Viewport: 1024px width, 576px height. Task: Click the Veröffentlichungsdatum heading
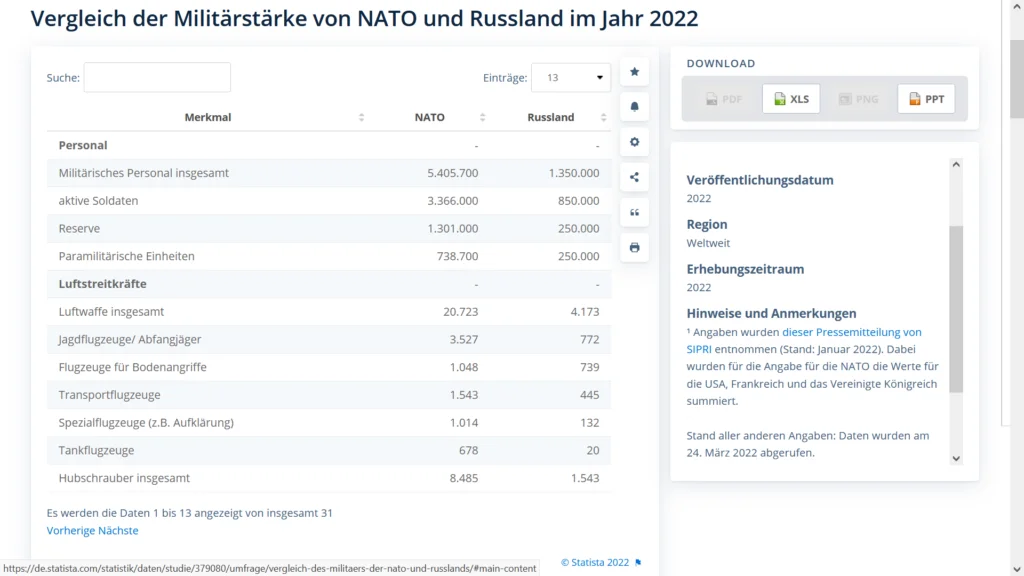click(760, 180)
